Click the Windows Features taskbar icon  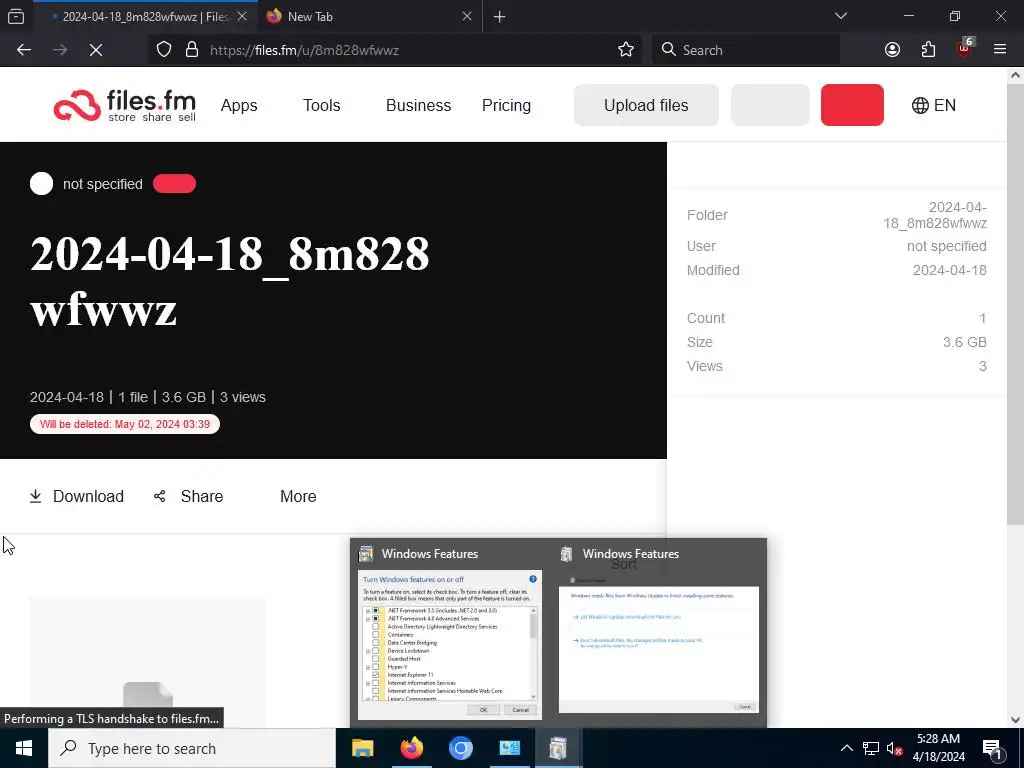point(558,748)
